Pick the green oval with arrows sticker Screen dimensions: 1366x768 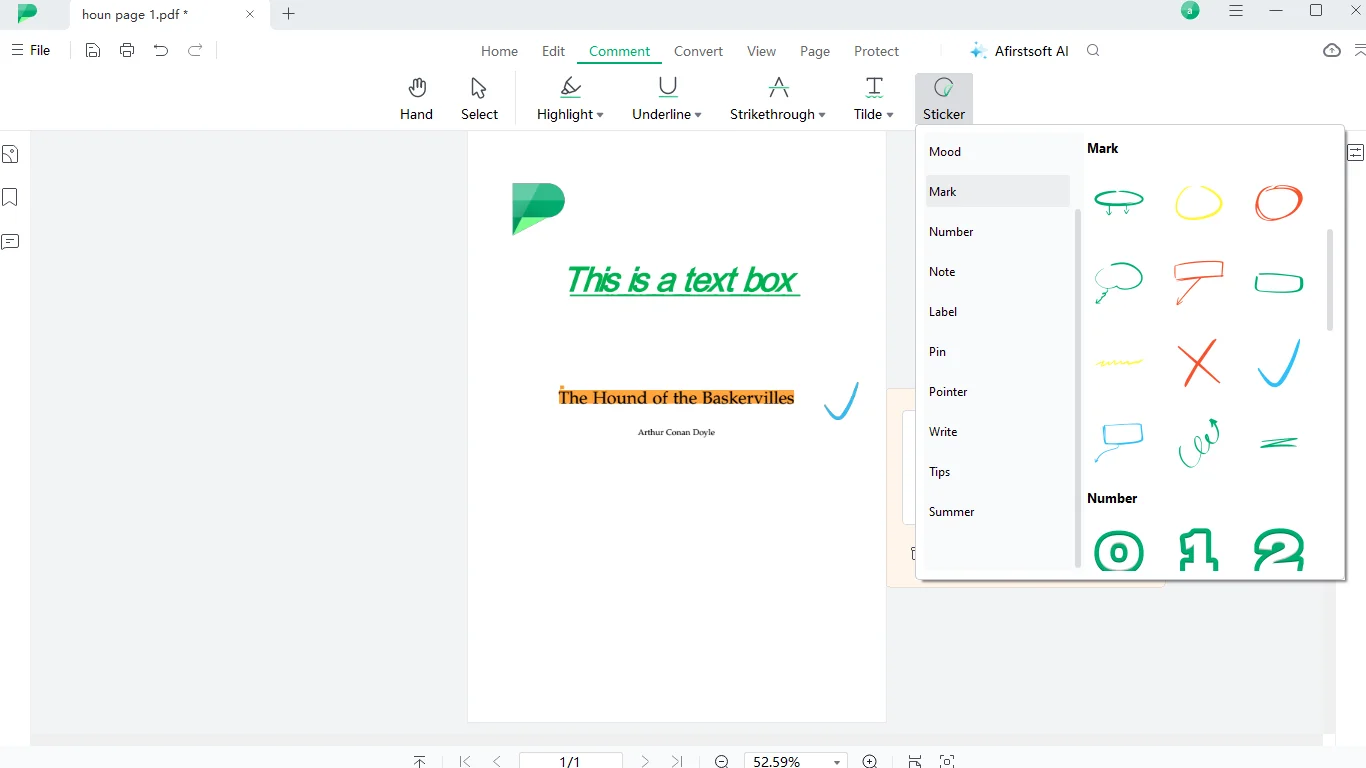coord(1119,202)
